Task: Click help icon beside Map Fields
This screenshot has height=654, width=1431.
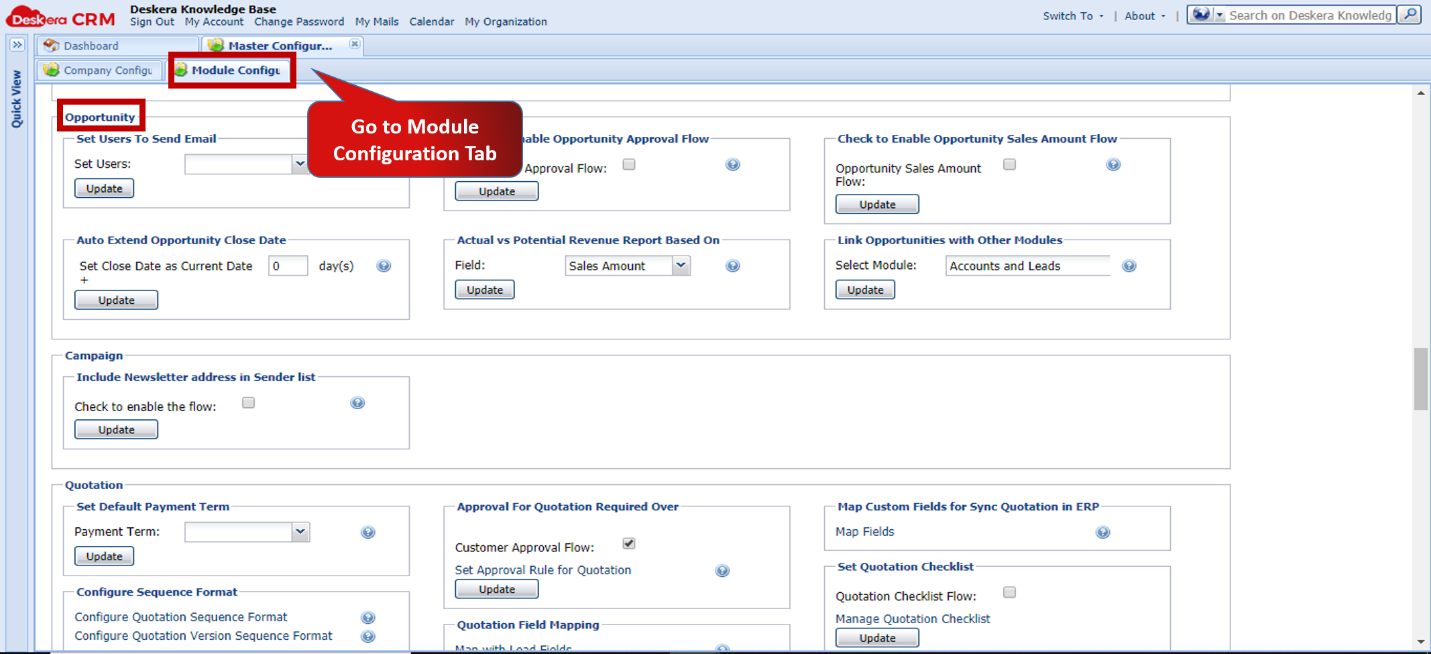Action: coord(1103,532)
